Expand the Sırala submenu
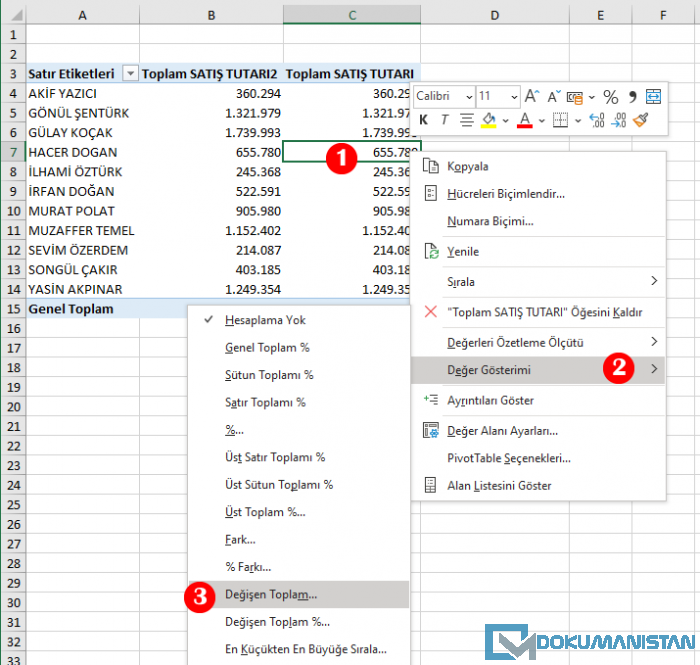The height and width of the screenshot is (665, 700). coord(654,281)
